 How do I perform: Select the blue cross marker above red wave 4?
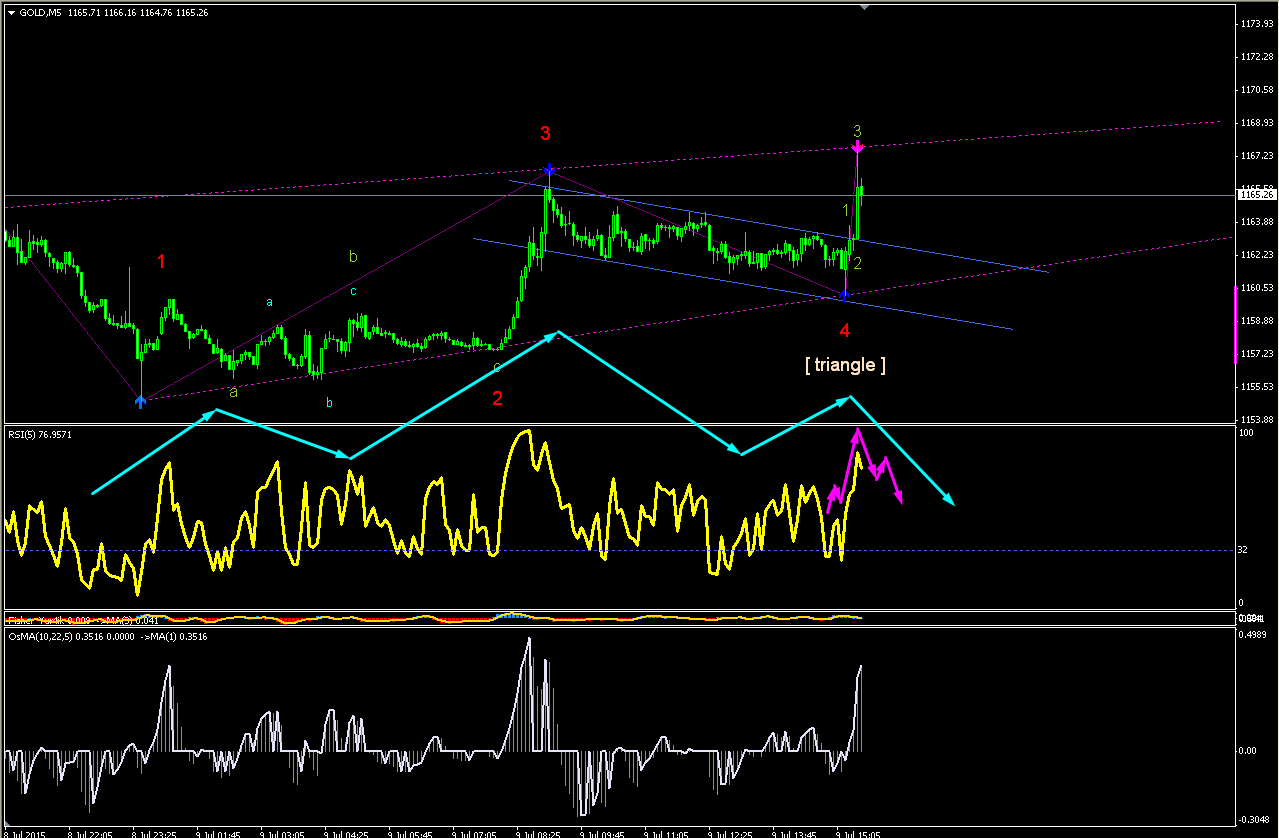tap(844, 295)
